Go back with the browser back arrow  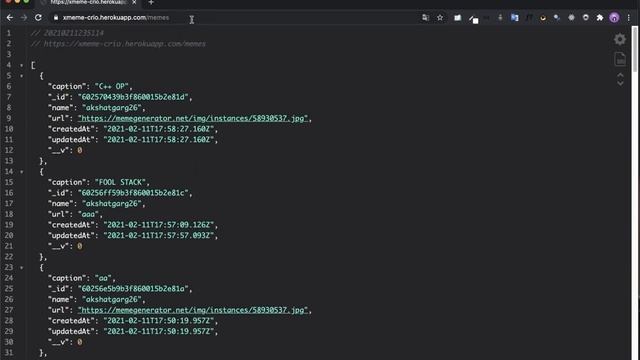point(10,18)
